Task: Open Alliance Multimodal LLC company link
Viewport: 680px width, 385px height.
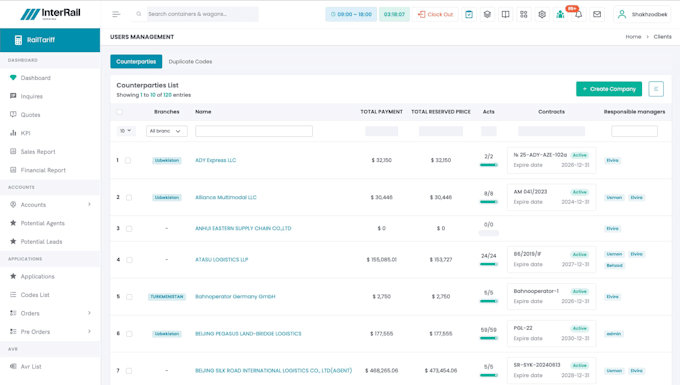Action: point(226,197)
